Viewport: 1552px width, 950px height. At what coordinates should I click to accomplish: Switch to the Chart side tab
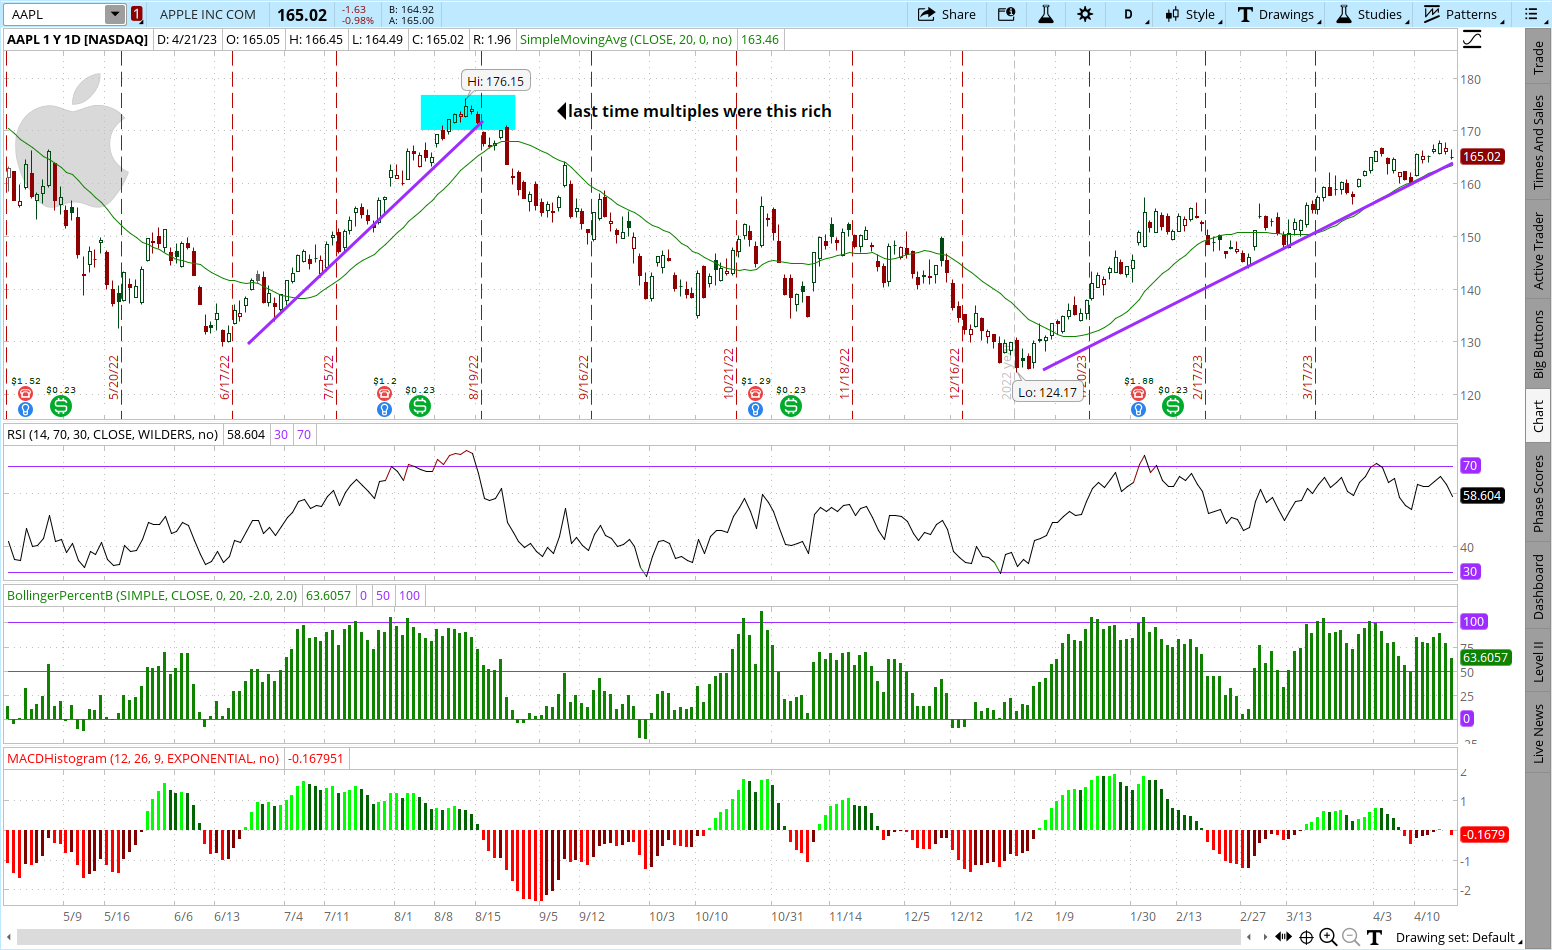point(1539,416)
